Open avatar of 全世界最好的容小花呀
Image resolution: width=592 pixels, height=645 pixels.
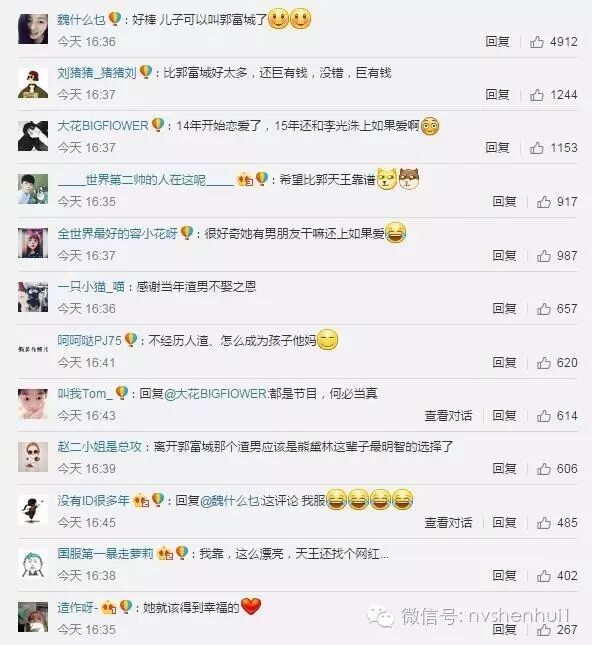pyautogui.click(x=33, y=243)
